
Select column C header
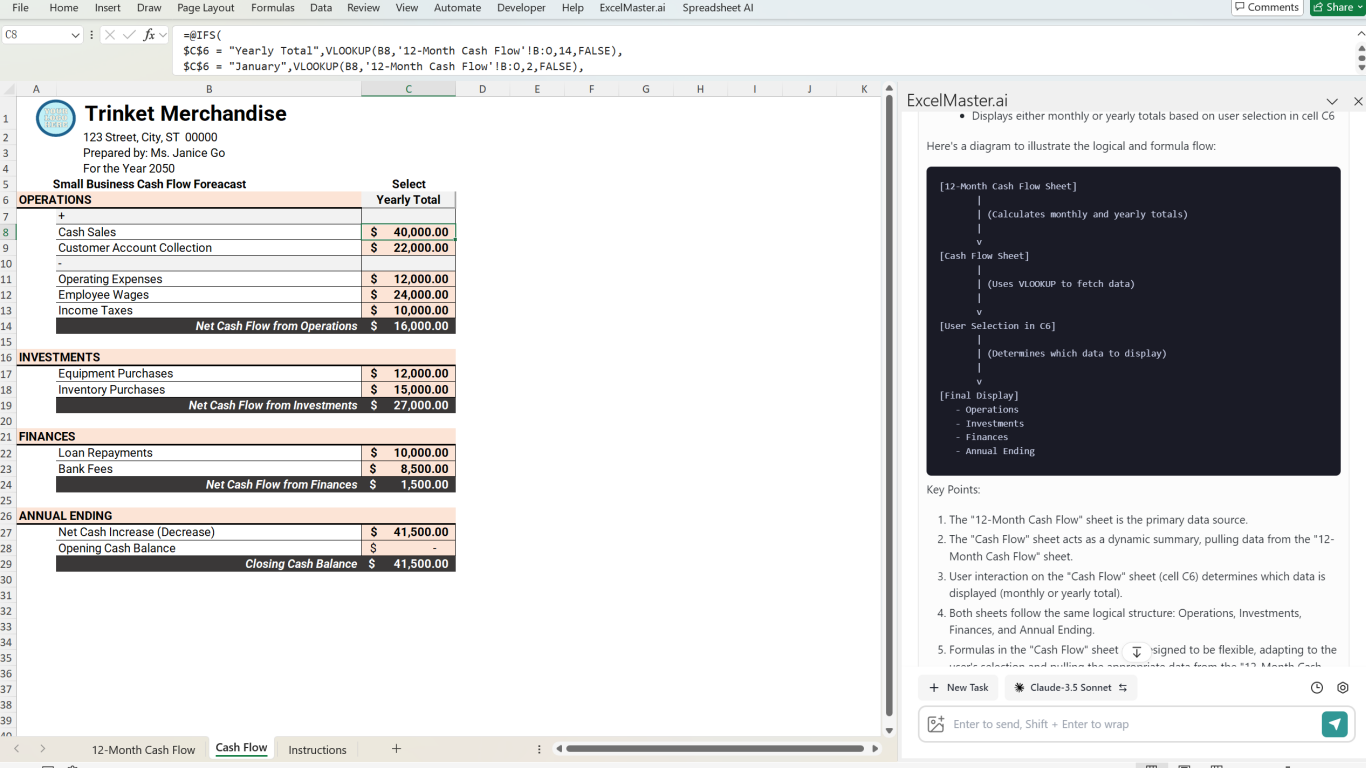click(408, 89)
